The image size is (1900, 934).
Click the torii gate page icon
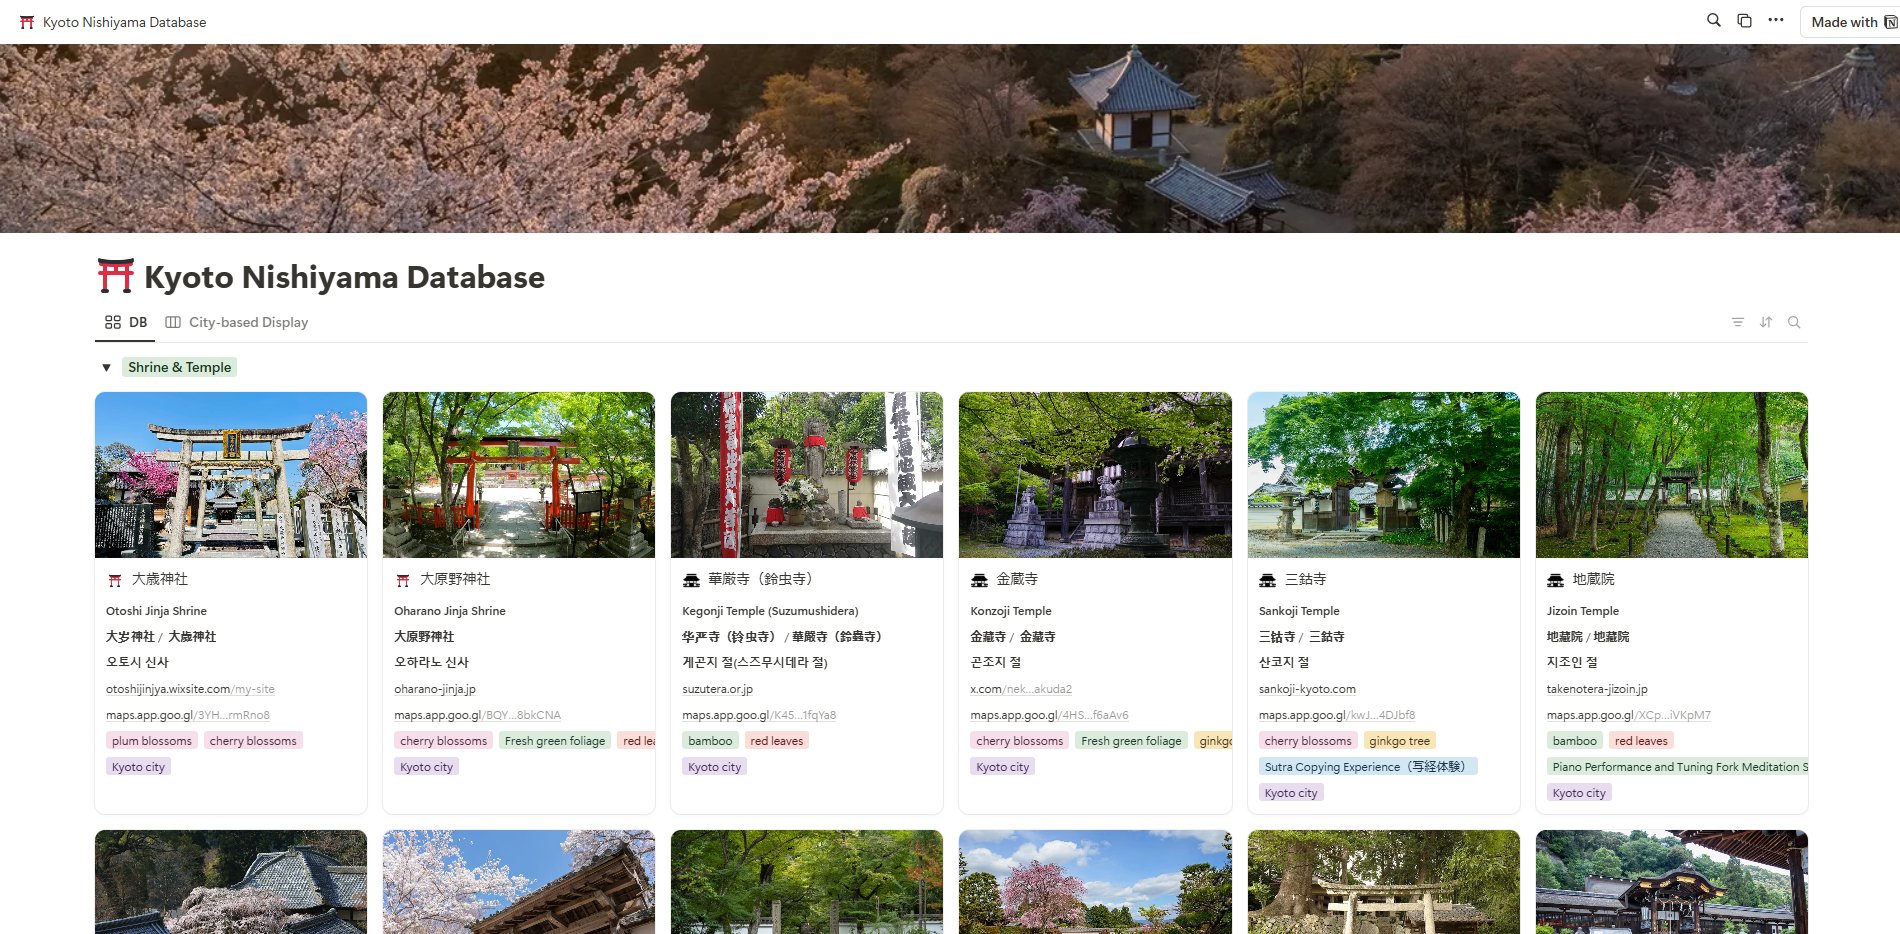coord(115,276)
